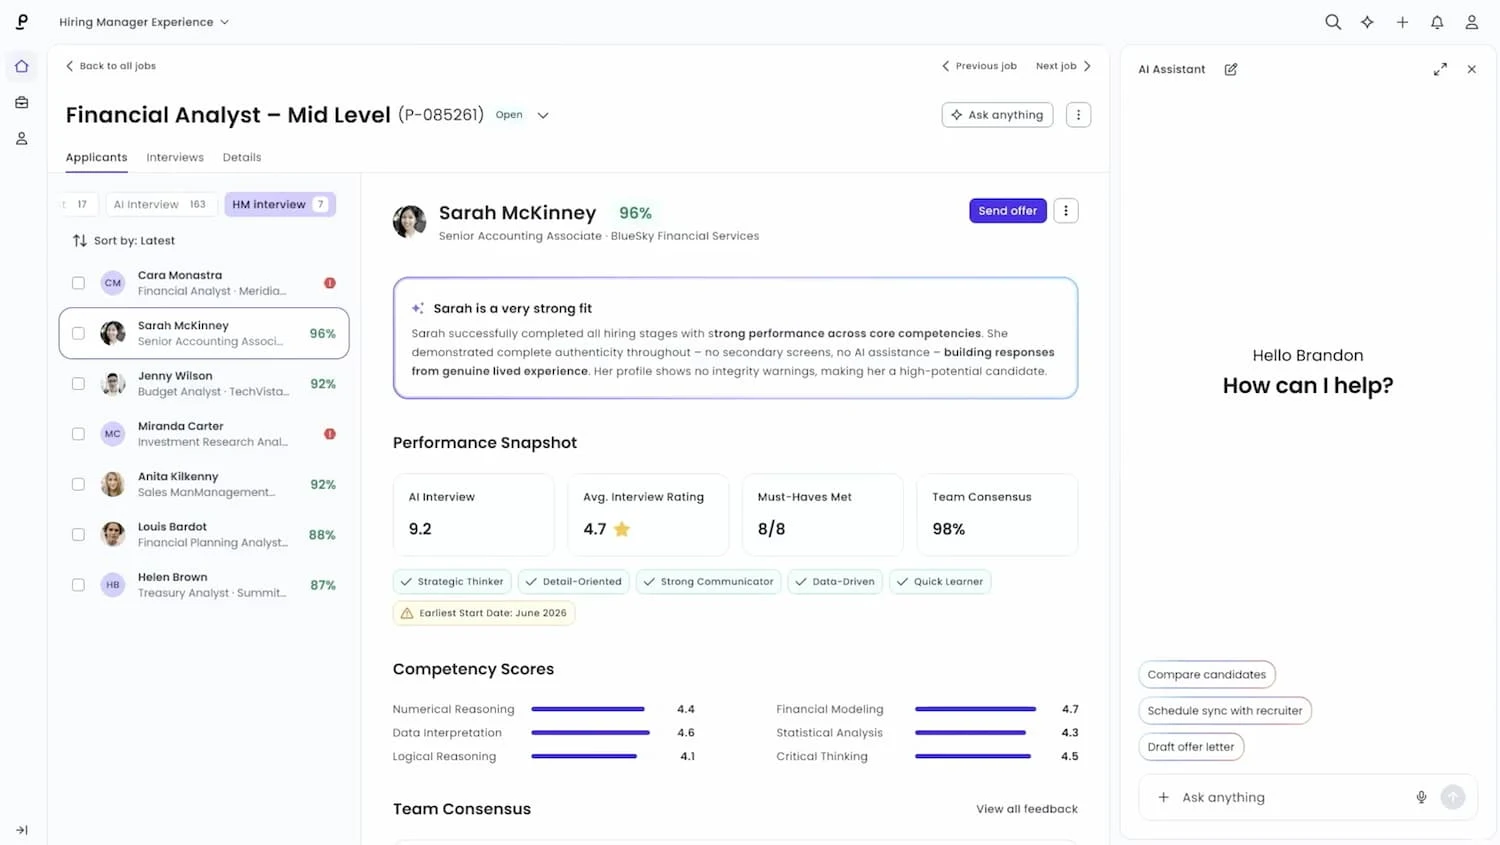Collapse sidebar using the bottom-left arrow icon
This screenshot has width=1500, height=845.
pos(22,830)
